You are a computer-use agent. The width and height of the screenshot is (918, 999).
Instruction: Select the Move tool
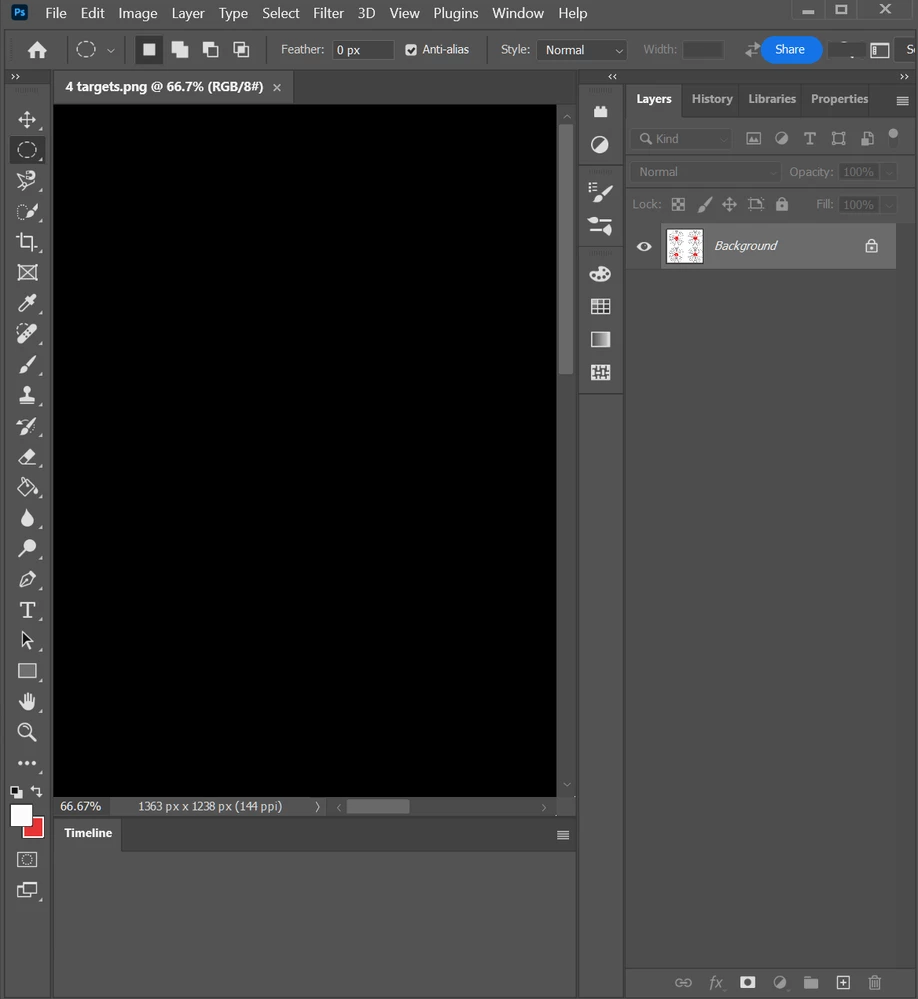pos(27,119)
